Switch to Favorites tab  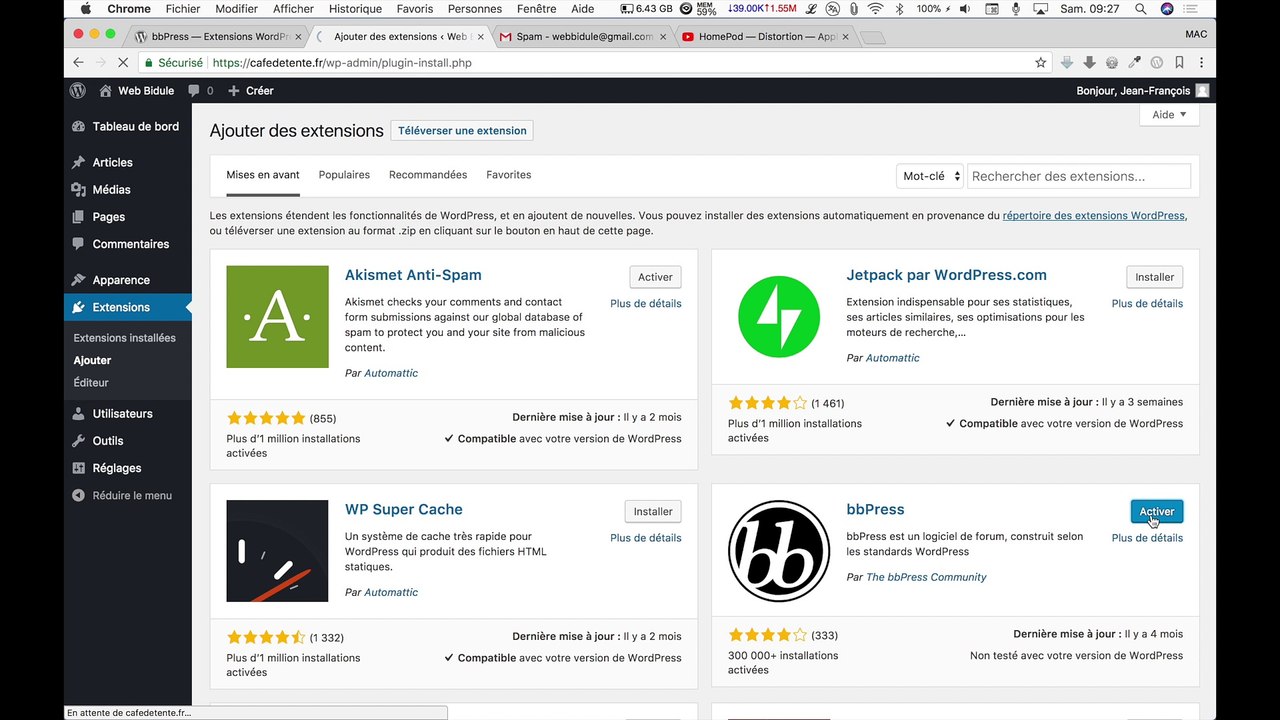(509, 175)
